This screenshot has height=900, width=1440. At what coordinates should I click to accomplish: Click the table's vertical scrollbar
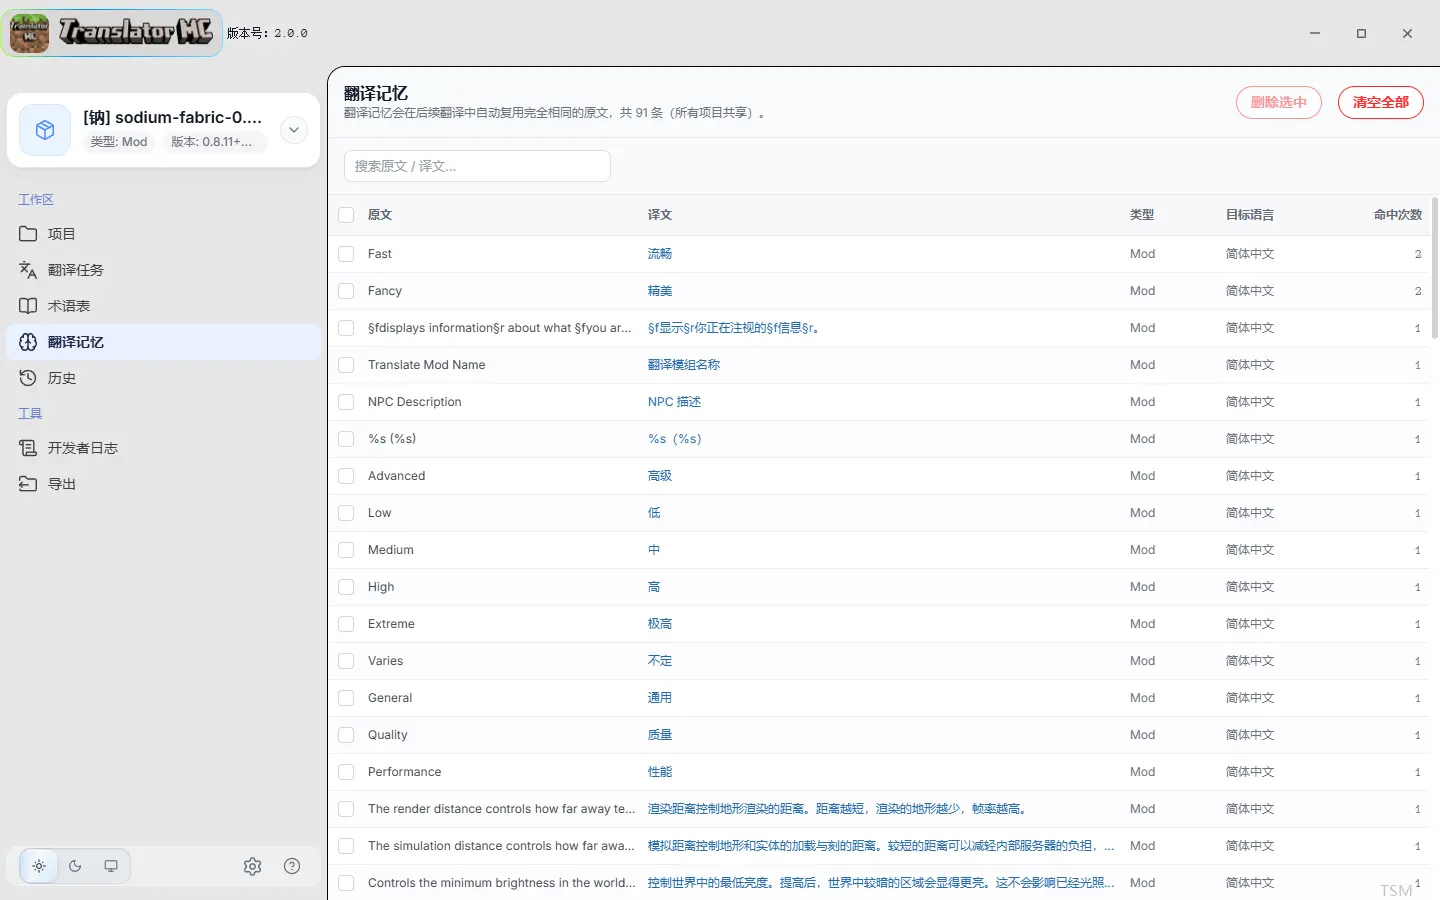click(x=1435, y=268)
